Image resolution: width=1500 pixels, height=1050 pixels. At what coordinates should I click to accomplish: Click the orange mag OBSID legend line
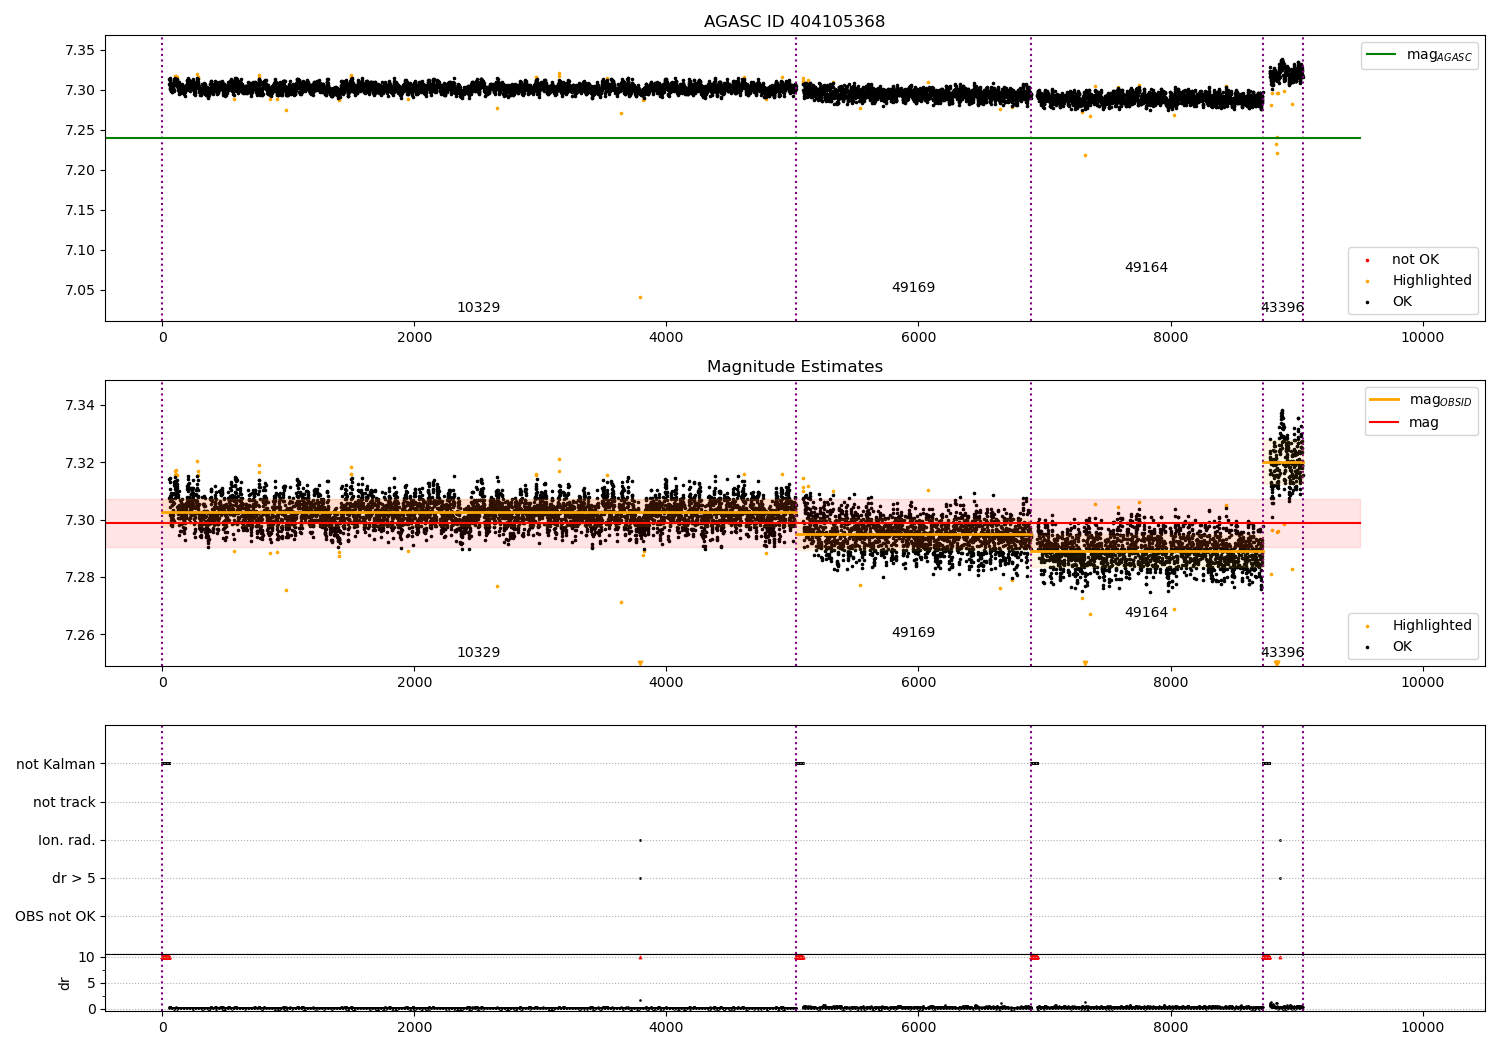[1384, 400]
